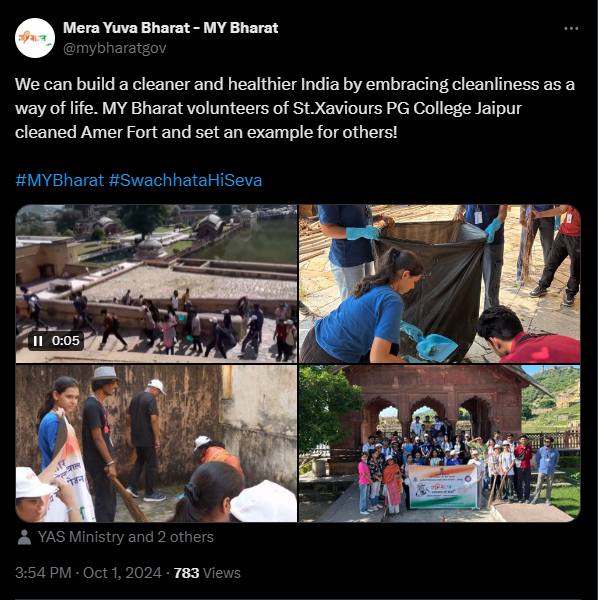Click the tagged people person icon

coord(24,537)
